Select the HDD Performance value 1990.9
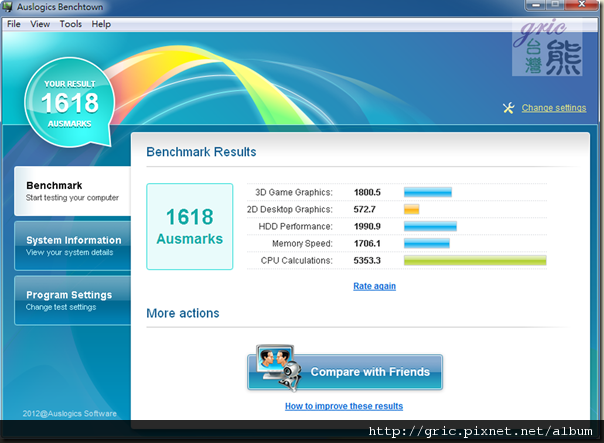This screenshot has width=604, height=443. pos(367,226)
